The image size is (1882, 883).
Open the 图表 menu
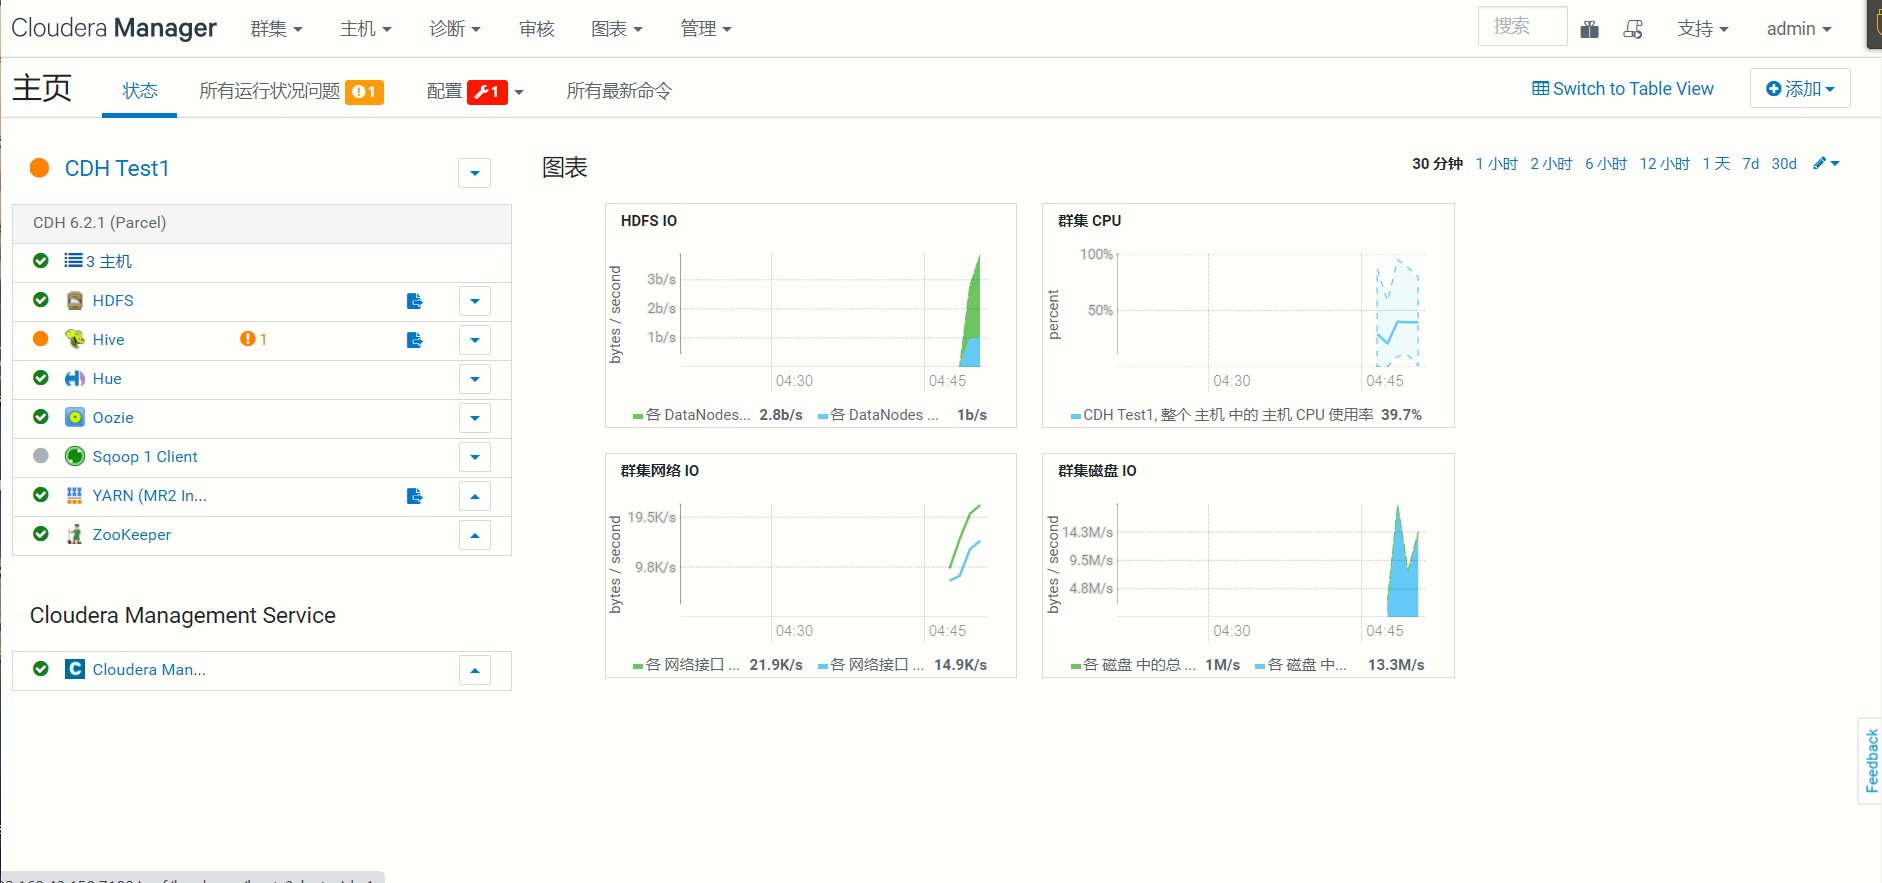[x=616, y=29]
